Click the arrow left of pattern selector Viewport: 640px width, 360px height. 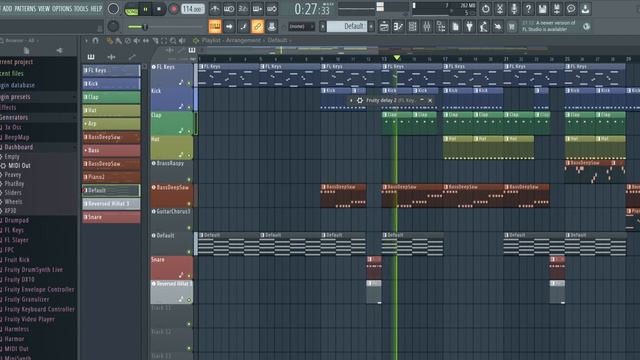click(322, 27)
